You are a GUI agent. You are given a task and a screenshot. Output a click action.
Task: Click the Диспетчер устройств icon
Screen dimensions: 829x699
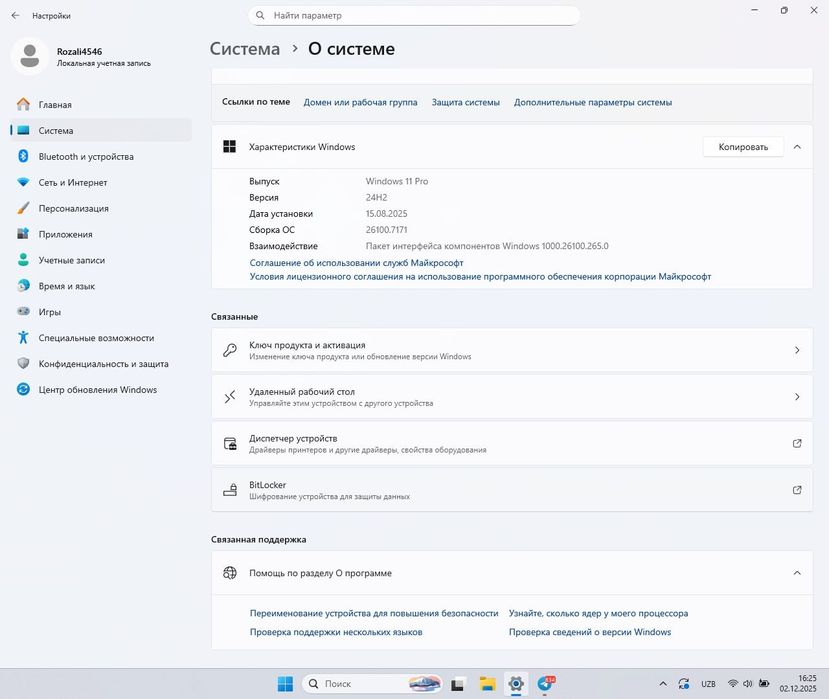tap(229, 443)
